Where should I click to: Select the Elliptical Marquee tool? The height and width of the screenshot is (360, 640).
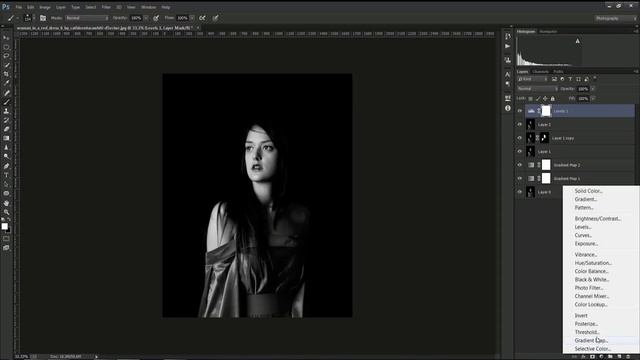pyautogui.click(x=6, y=47)
